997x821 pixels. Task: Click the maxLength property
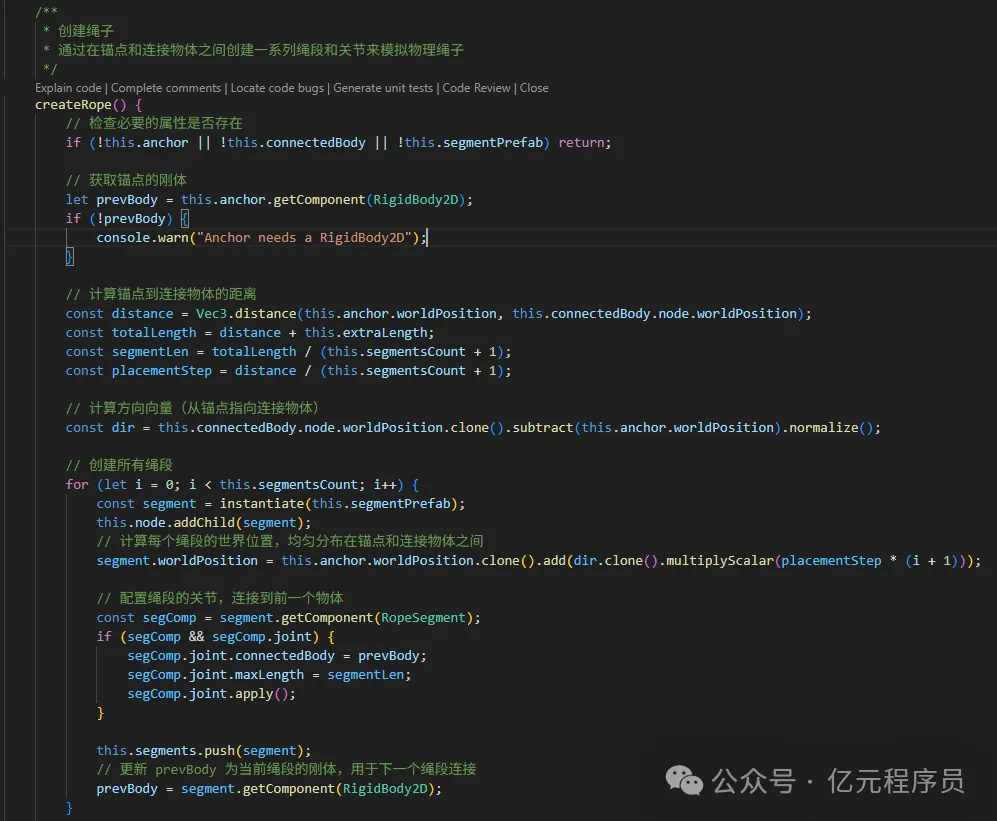point(269,675)
